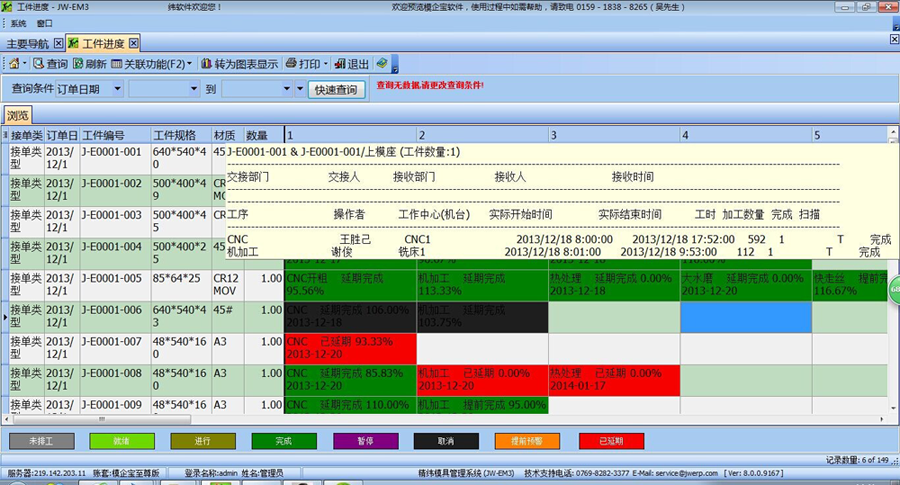Click the application icon in the title bar
The image size is (900, 485).
tap(7, 7)
